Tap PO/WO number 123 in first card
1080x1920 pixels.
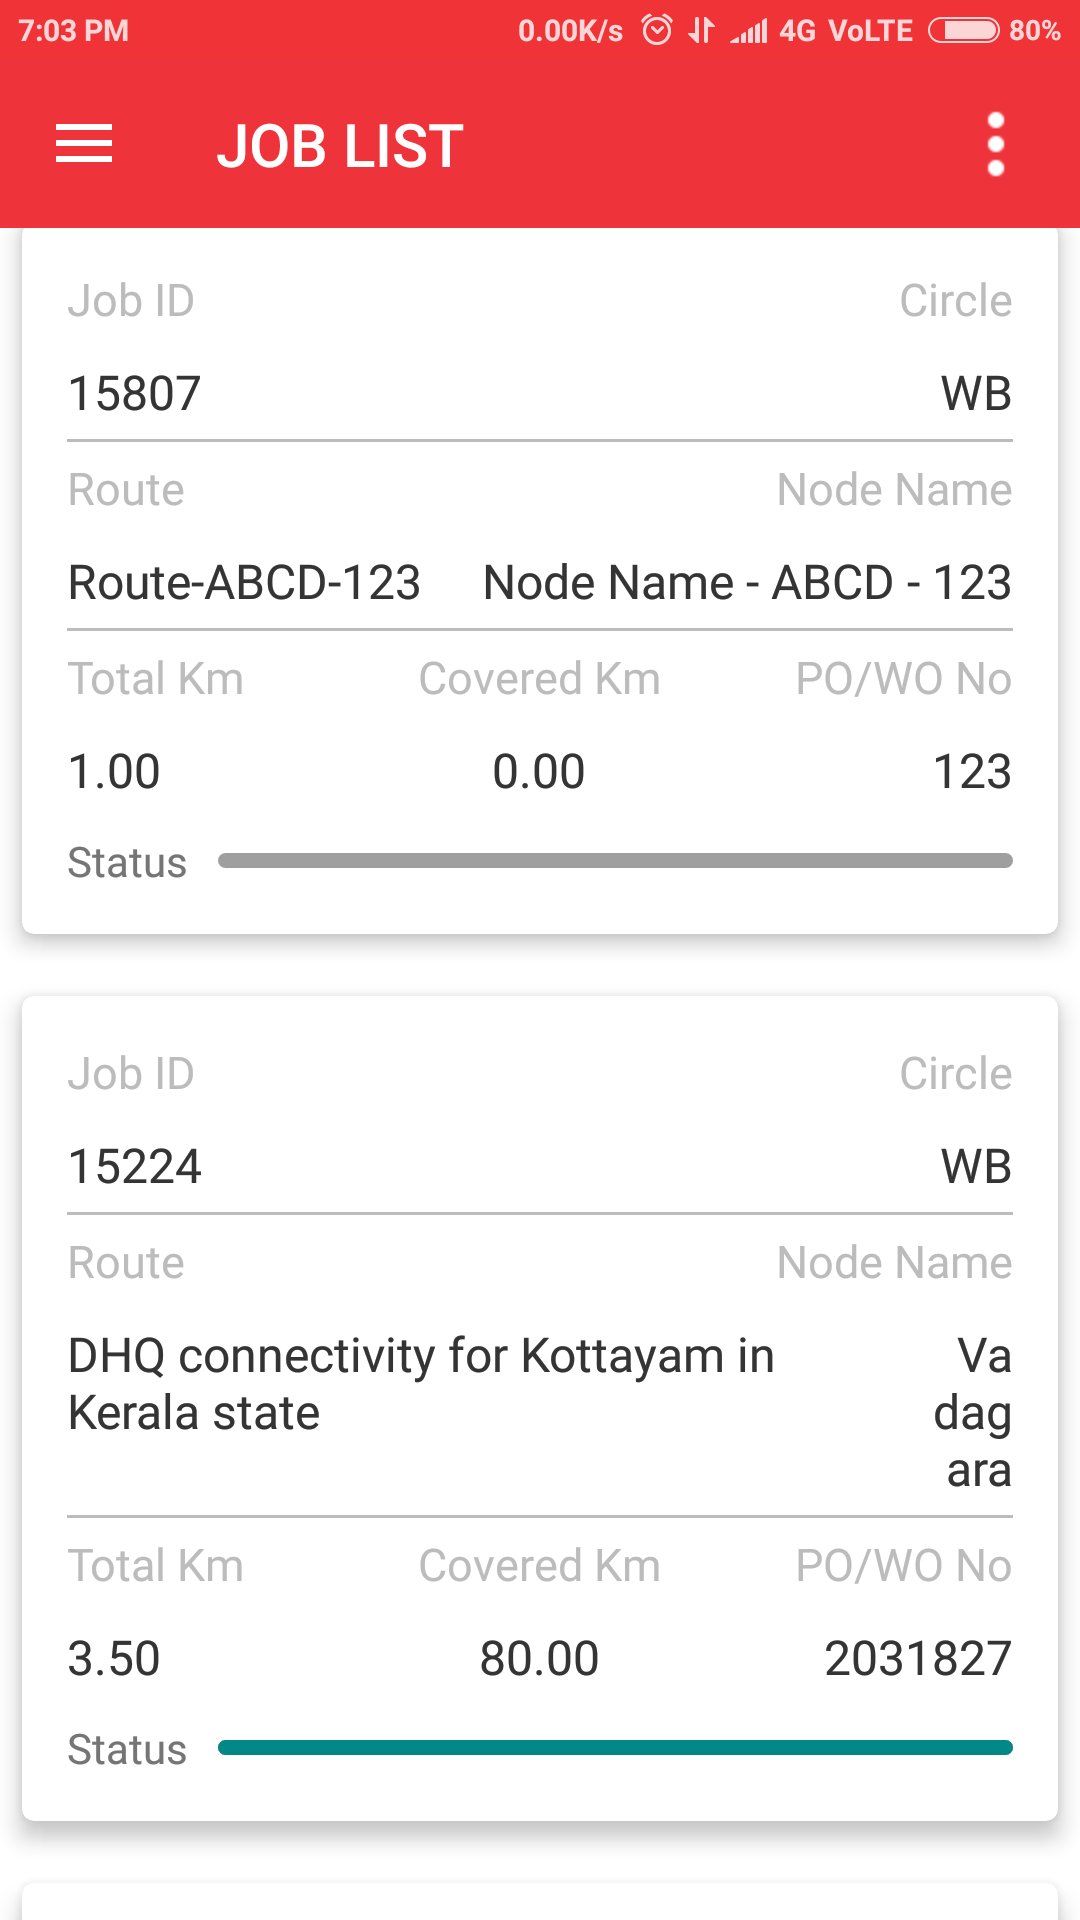[971, 771]
